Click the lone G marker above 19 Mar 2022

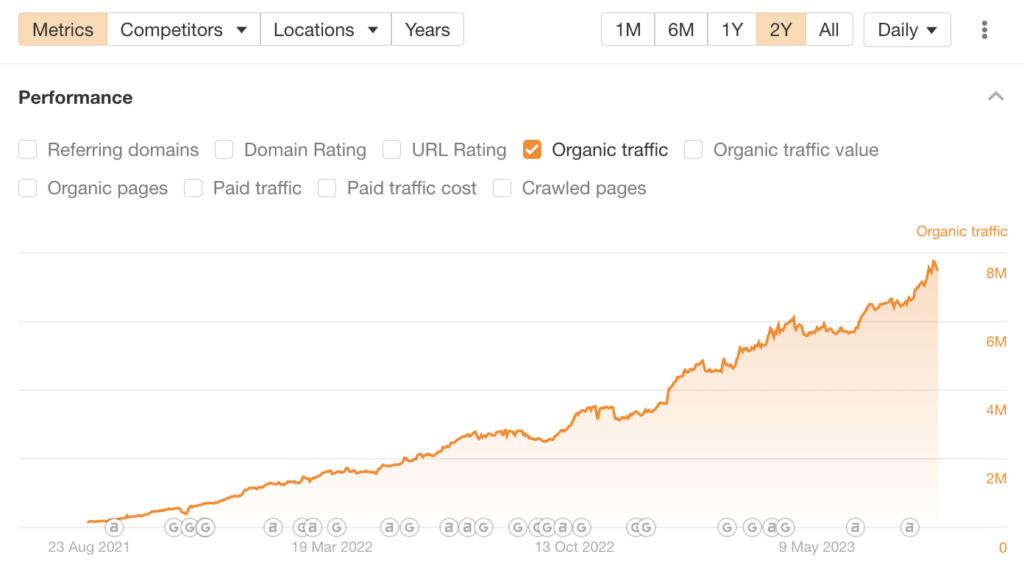click(336, 527)
